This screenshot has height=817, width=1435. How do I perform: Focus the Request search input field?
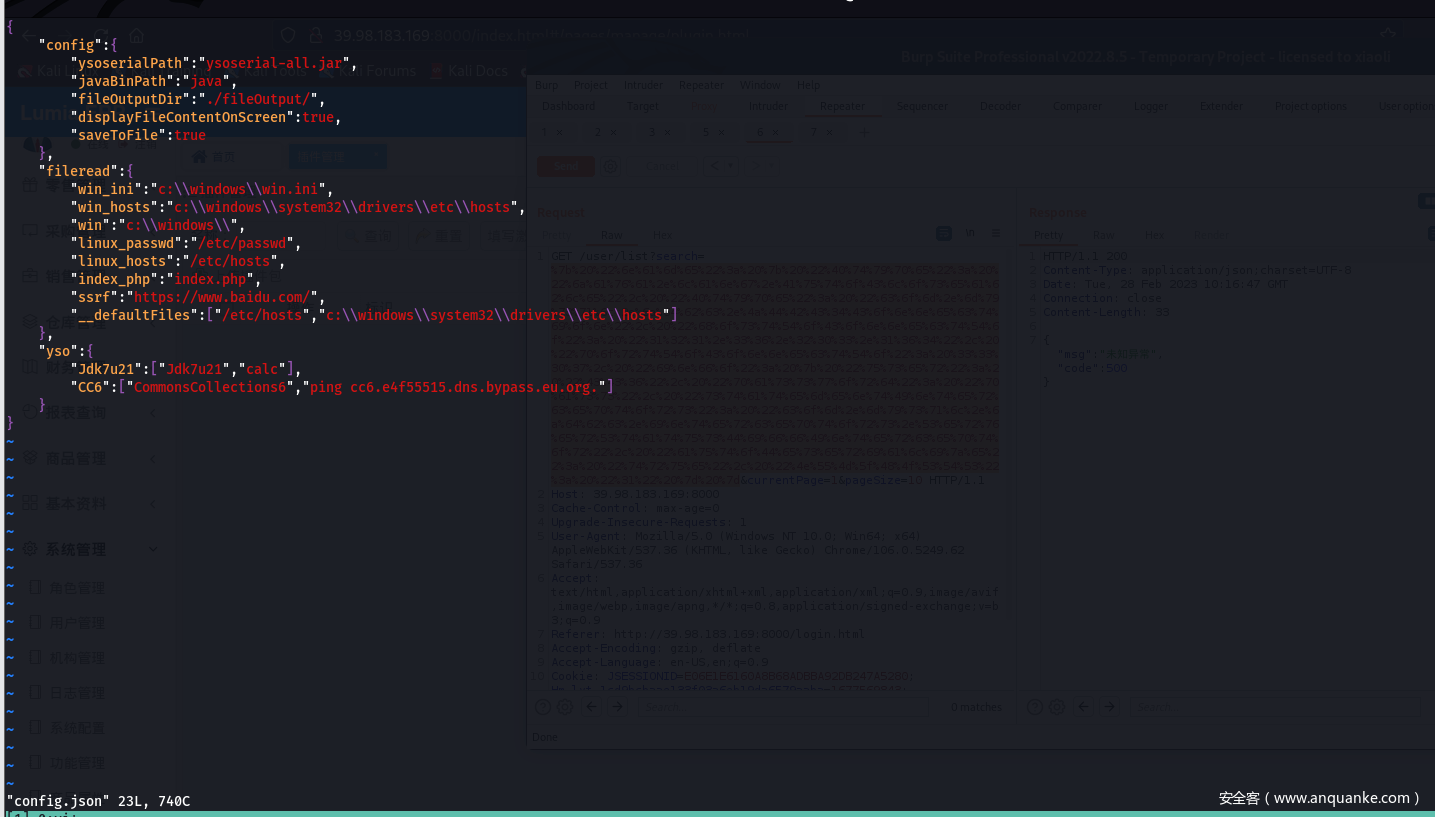(x=783, y=707)
